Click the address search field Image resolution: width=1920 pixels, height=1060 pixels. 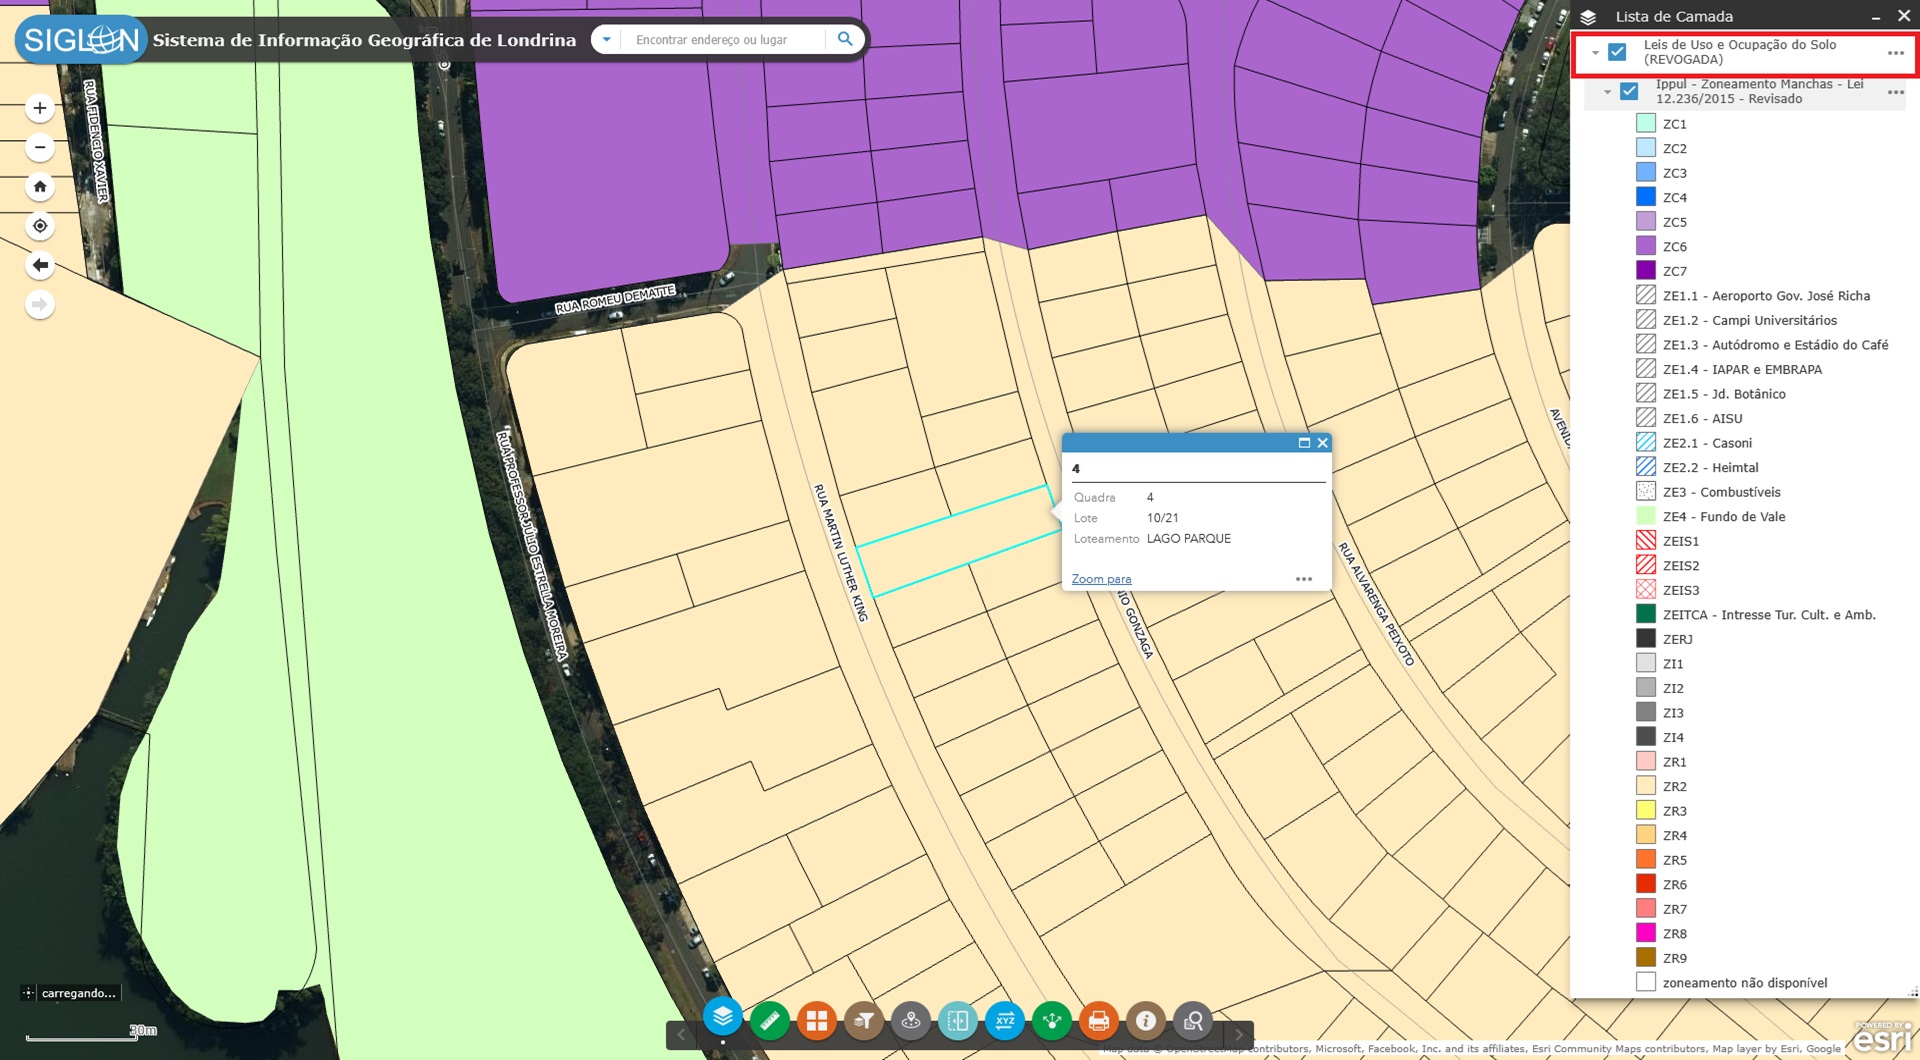pos(725,39)
